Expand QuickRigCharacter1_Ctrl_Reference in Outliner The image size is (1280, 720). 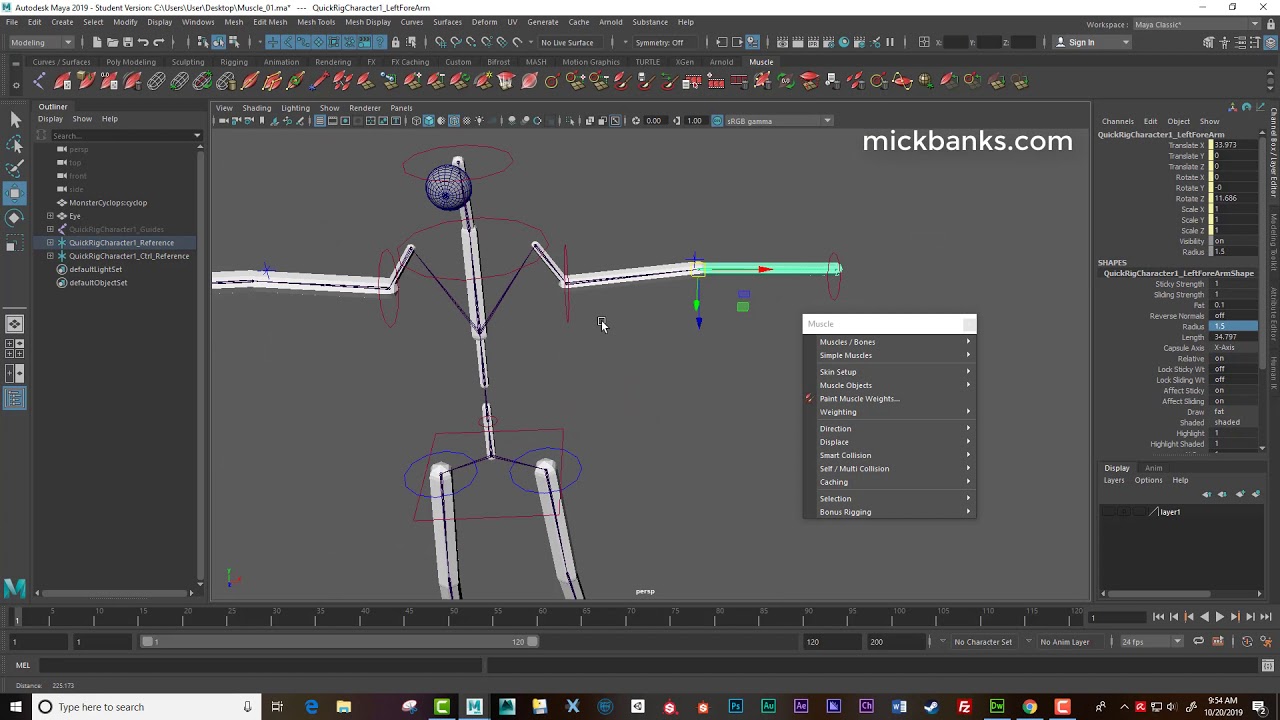[50, 256]
